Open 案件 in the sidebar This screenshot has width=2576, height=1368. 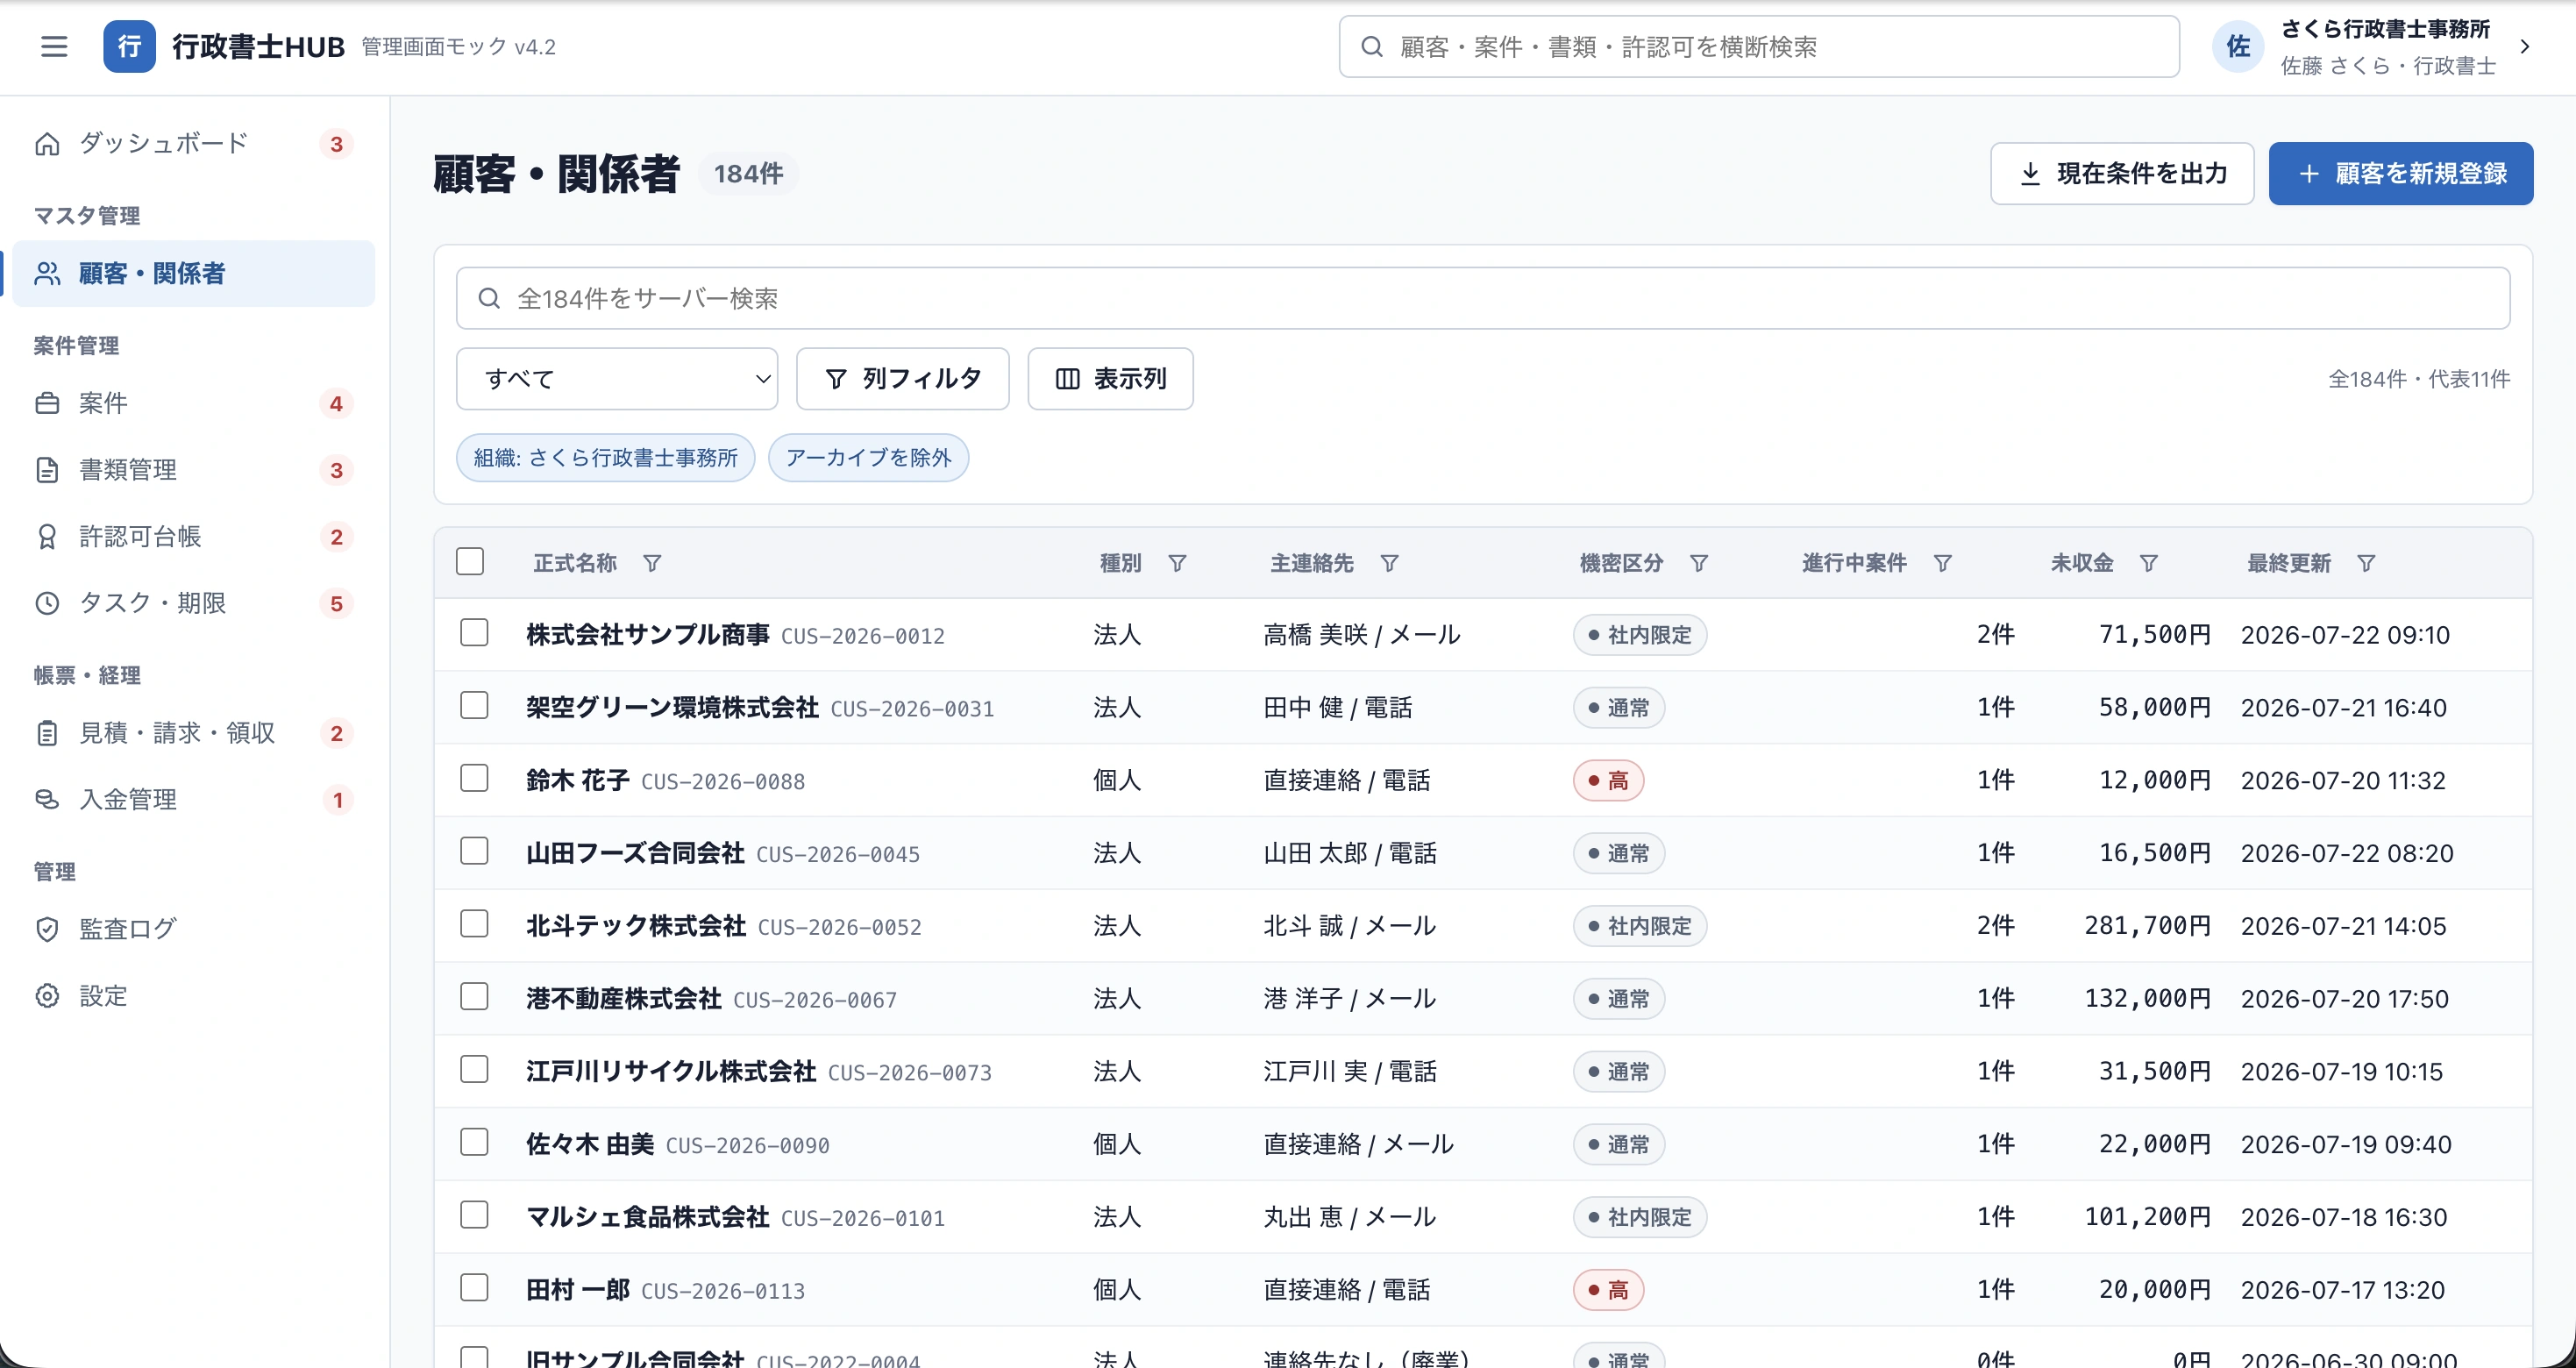coord(194,403)
